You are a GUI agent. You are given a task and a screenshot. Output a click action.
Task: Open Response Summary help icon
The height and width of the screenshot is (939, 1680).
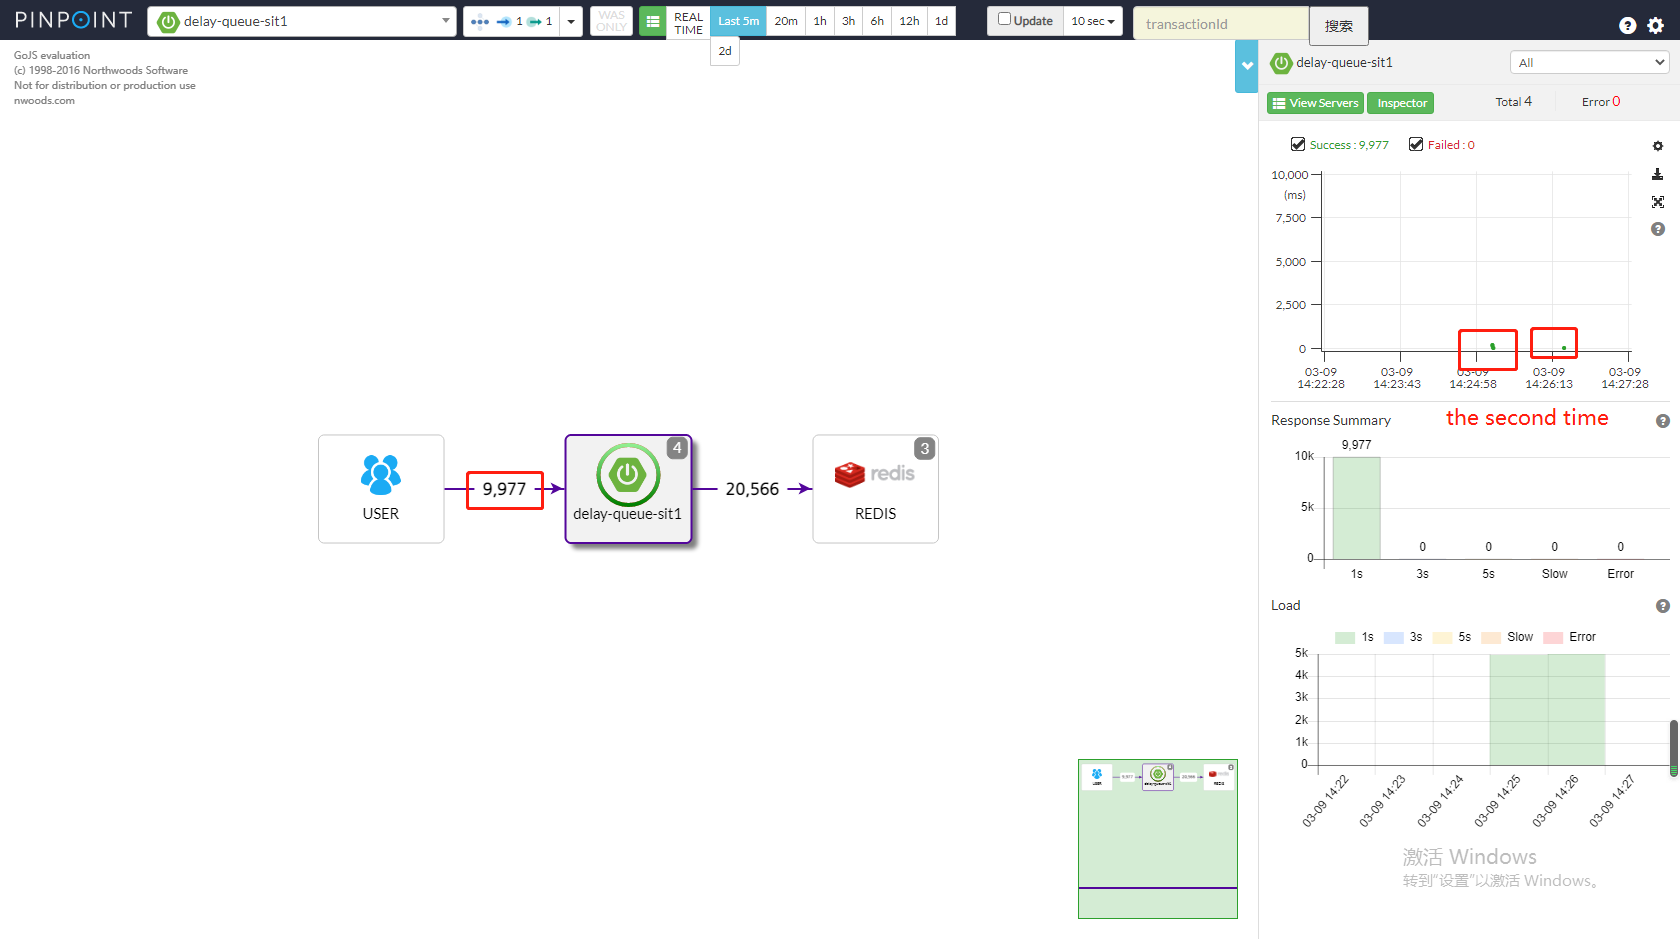(x=1662, y=421)
